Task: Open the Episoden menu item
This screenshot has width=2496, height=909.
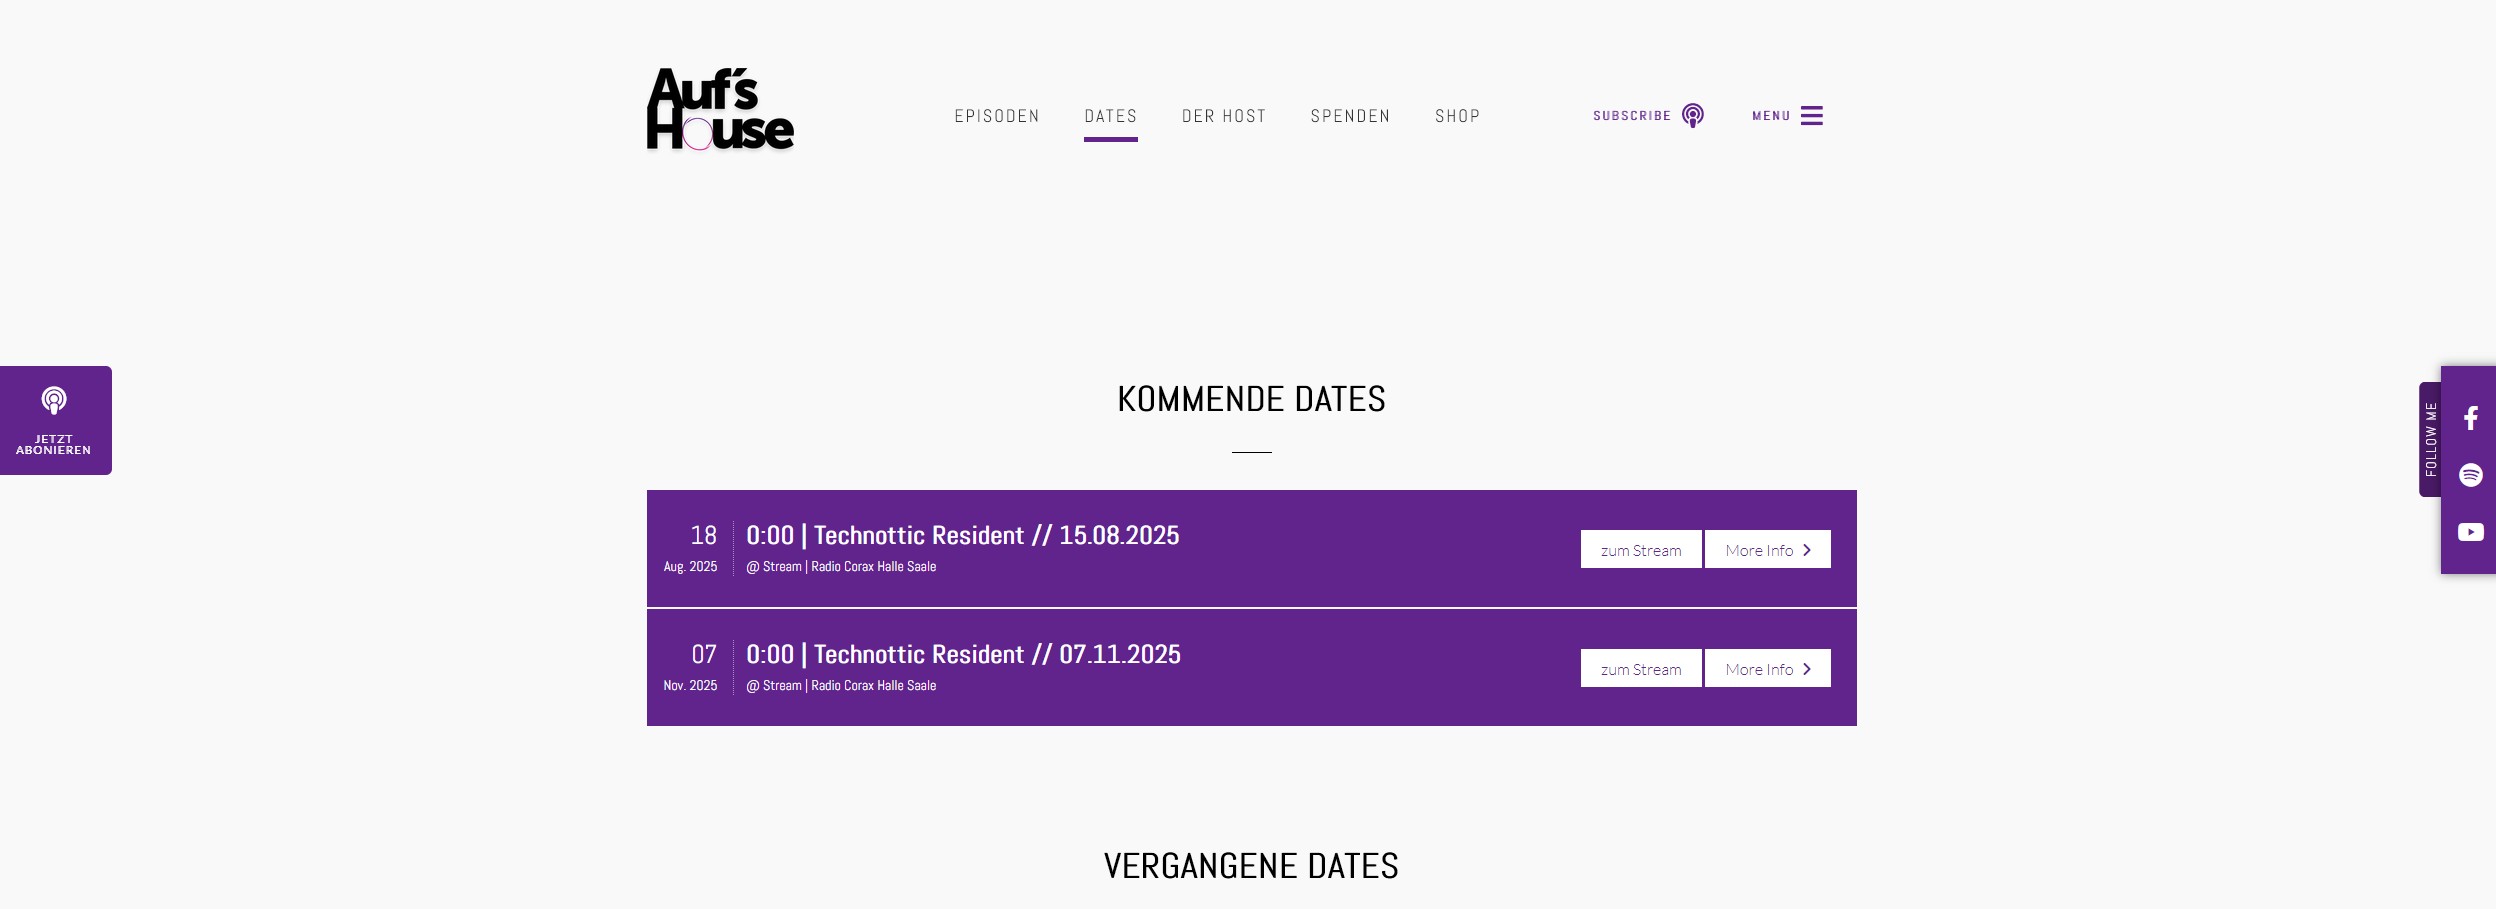Action: pos(997,116)
